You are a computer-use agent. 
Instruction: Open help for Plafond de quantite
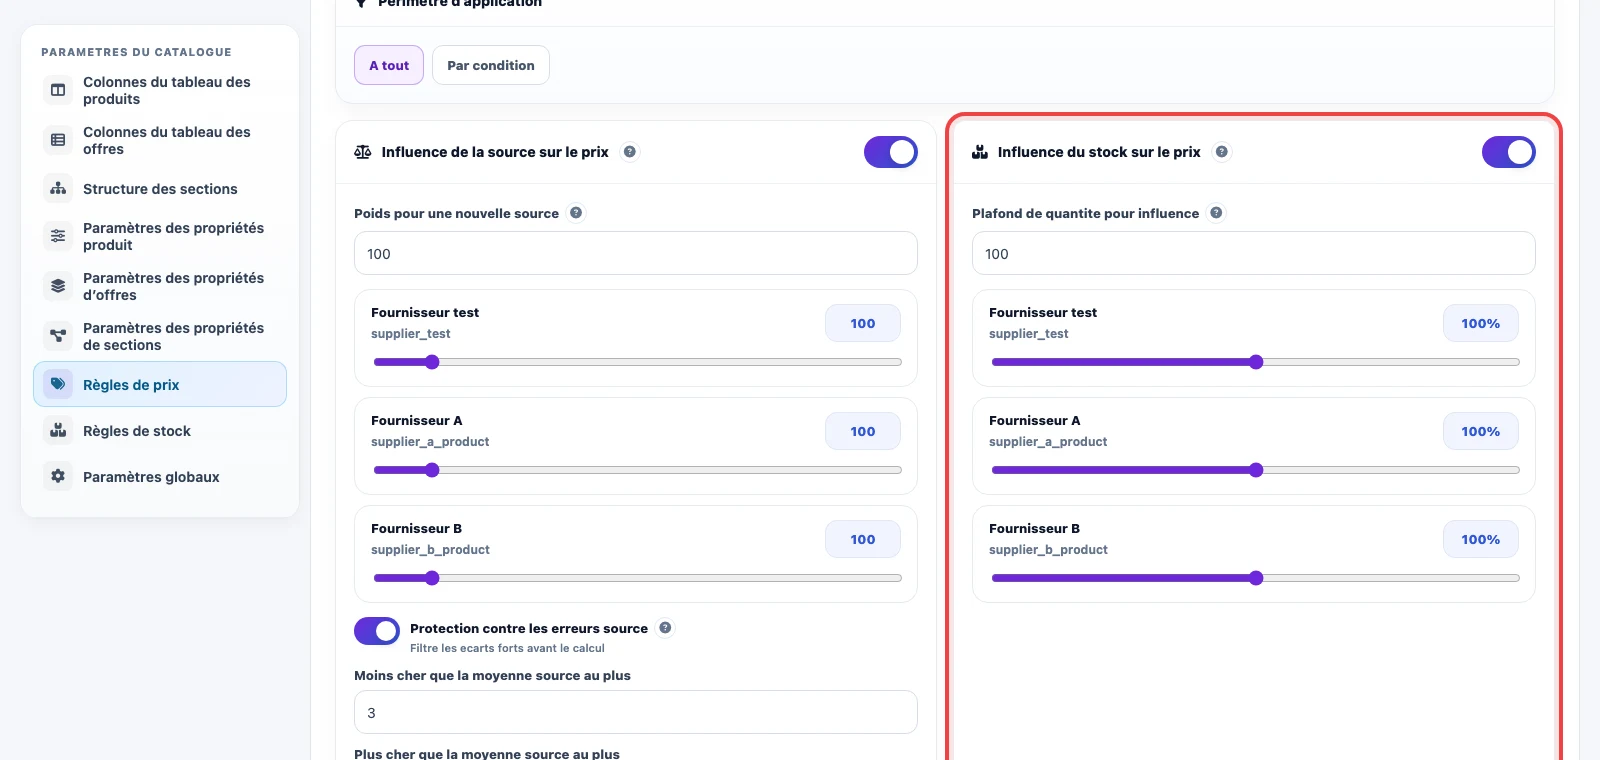[x=1216, y=213]
